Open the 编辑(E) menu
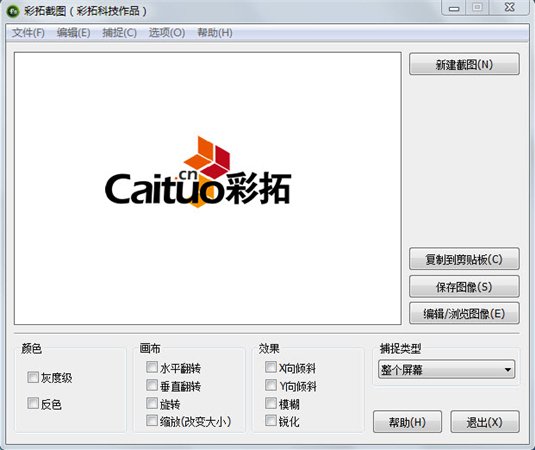Screen dimensions: 535x450 [73, 33]
